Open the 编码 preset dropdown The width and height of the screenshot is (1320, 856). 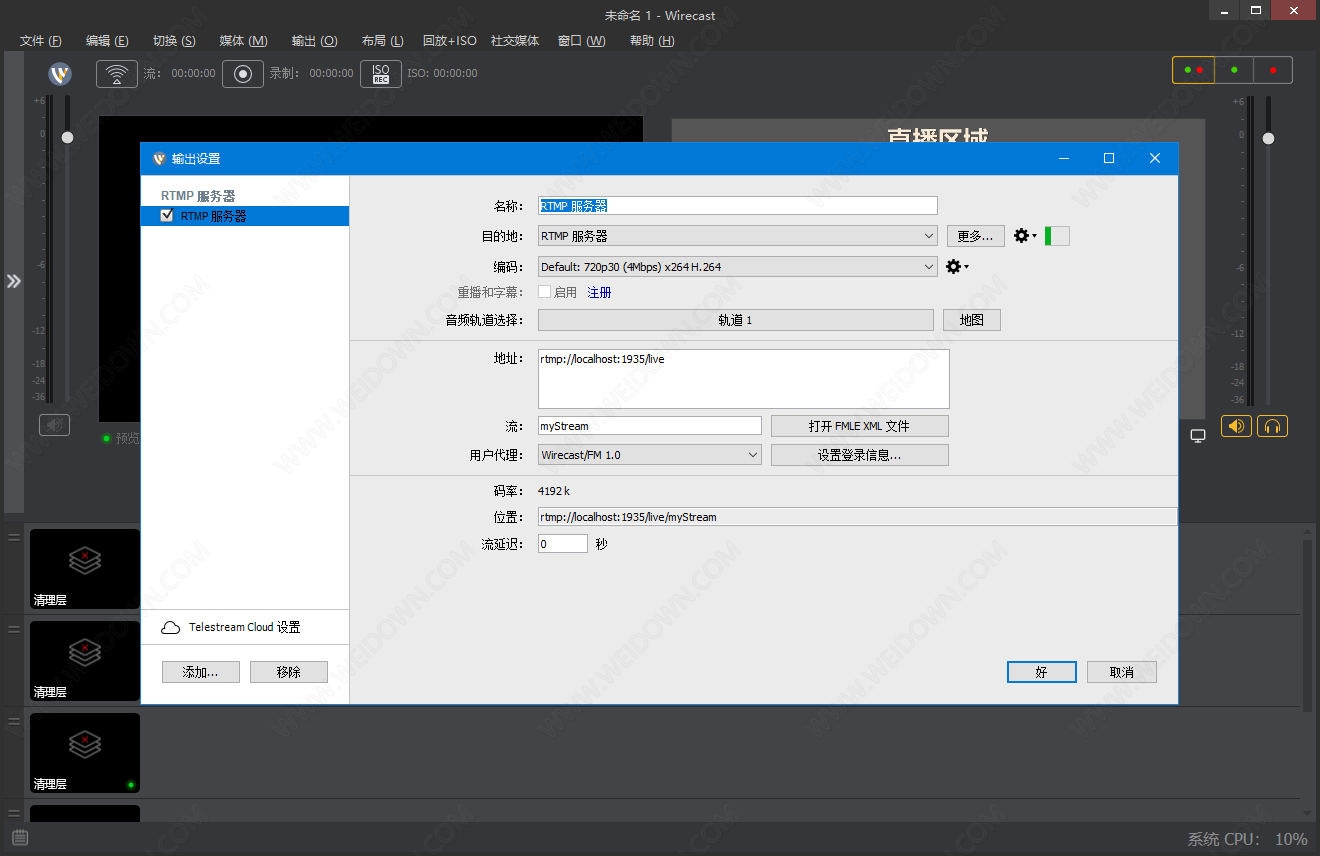(x=737, y=267)
